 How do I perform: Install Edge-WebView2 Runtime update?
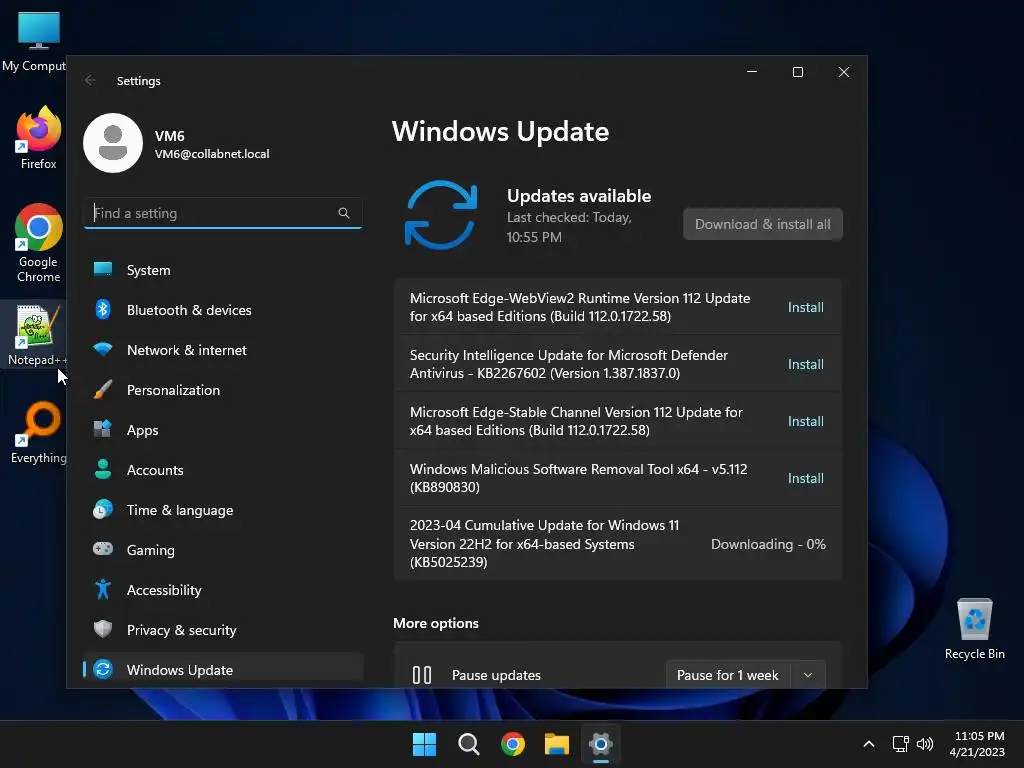[x=805, y=307]
